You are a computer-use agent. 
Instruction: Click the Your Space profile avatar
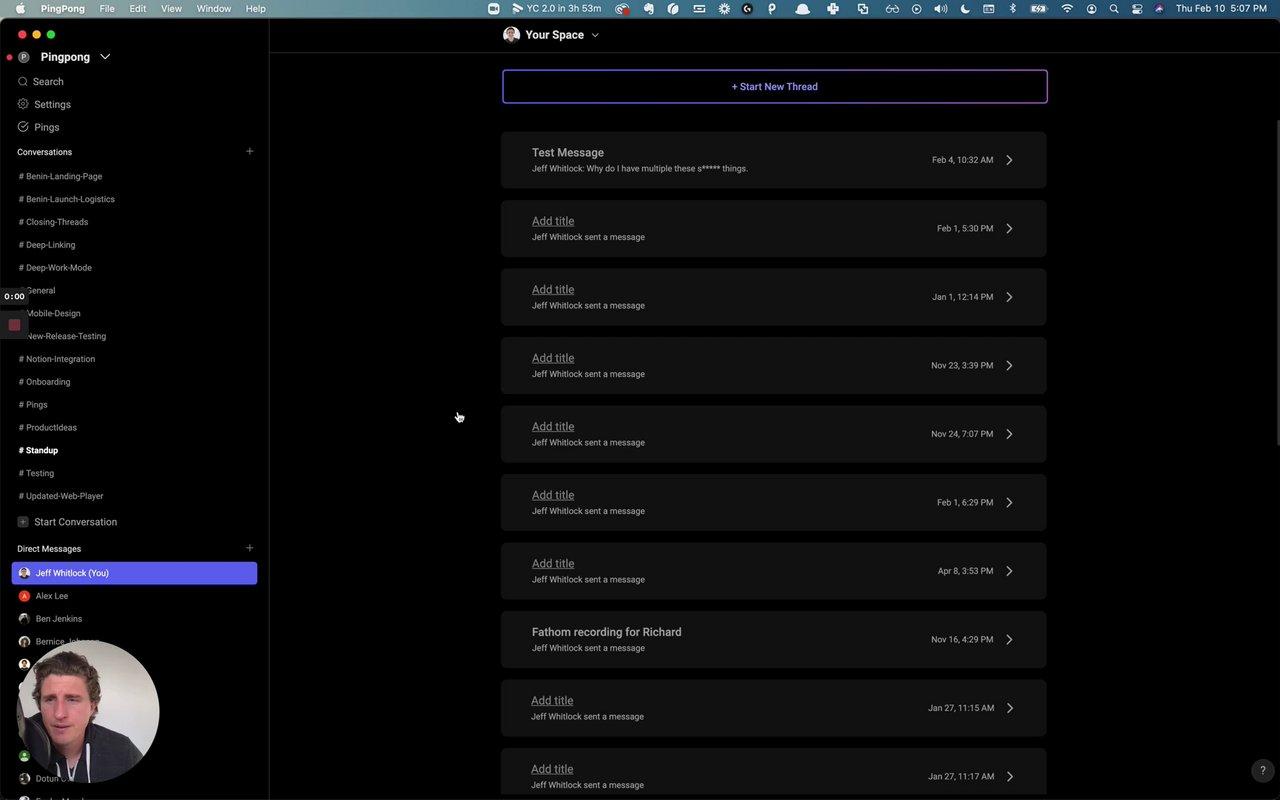click(511, 35)
